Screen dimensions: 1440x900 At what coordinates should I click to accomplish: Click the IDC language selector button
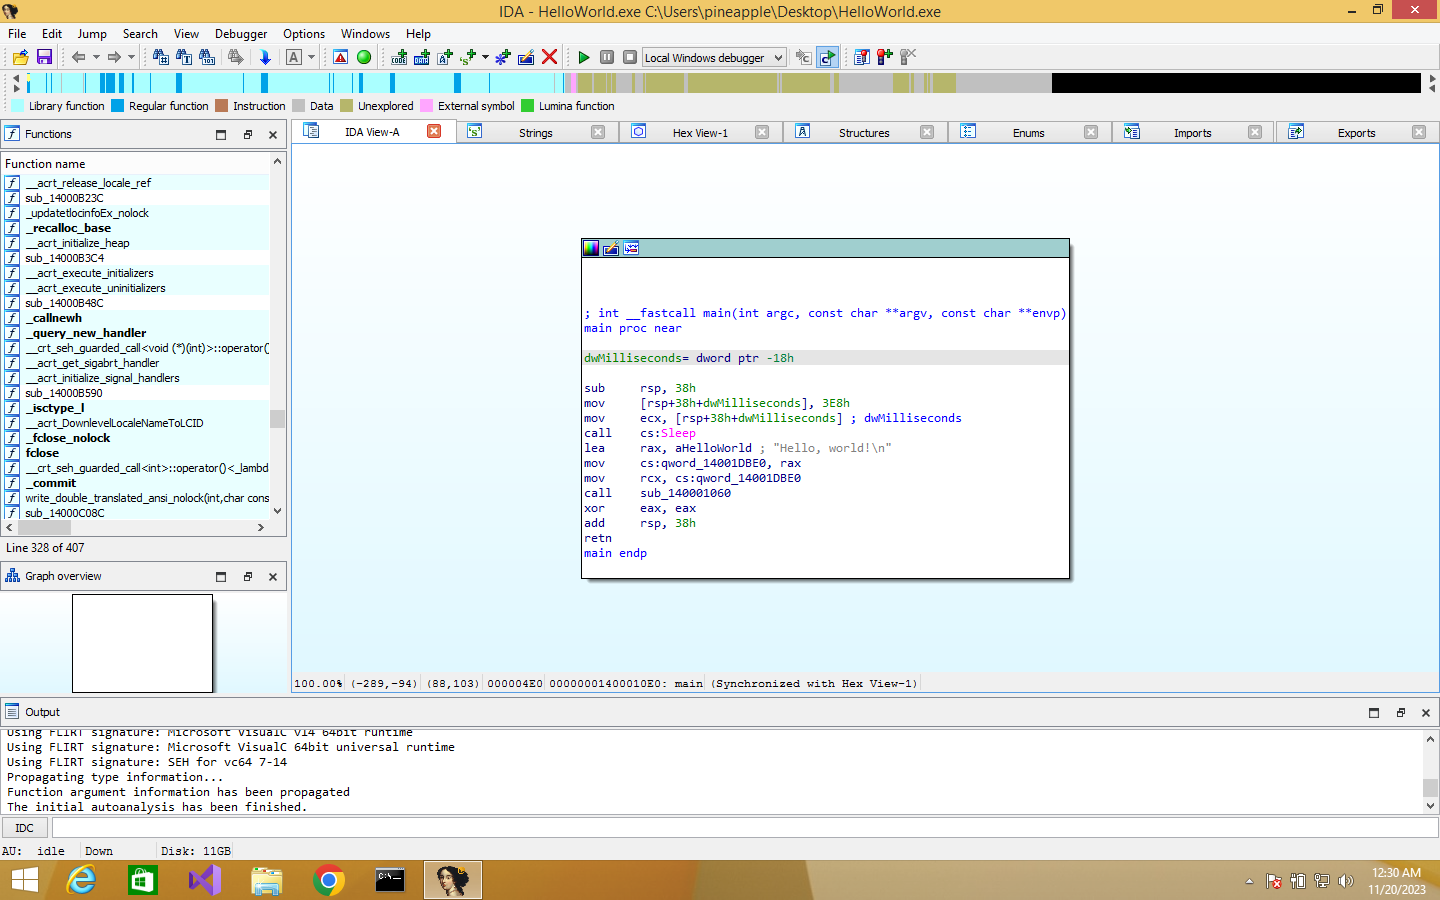coord(25,828)
